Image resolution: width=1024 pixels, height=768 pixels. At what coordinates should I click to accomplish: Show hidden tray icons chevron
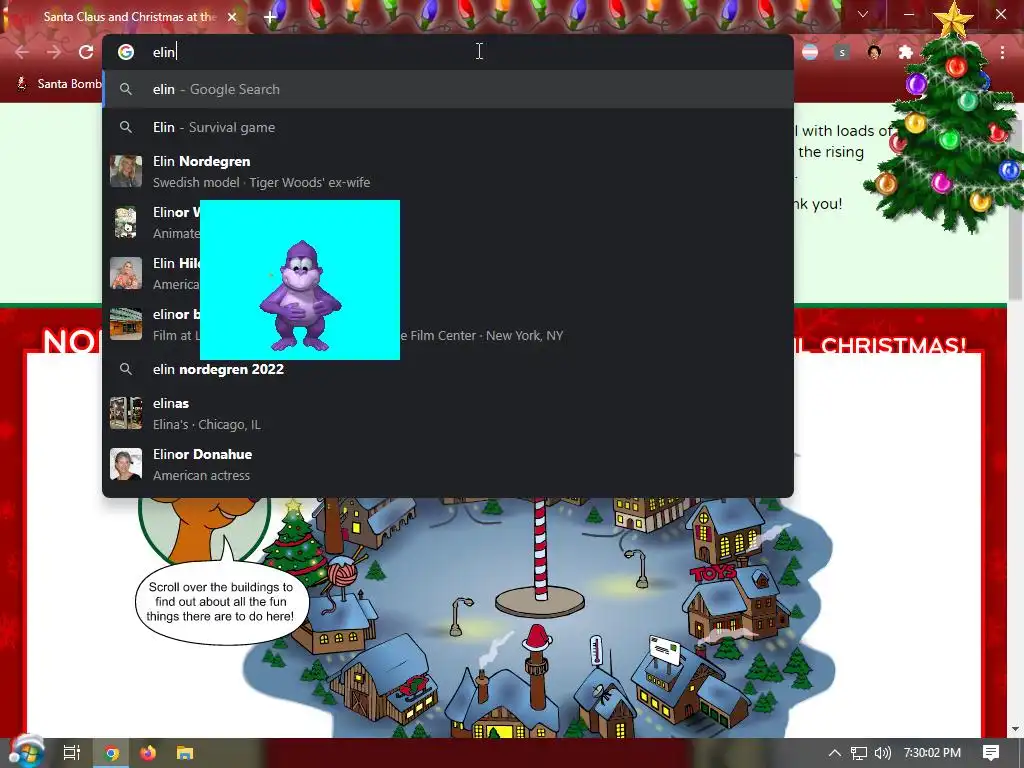(835, 753)
